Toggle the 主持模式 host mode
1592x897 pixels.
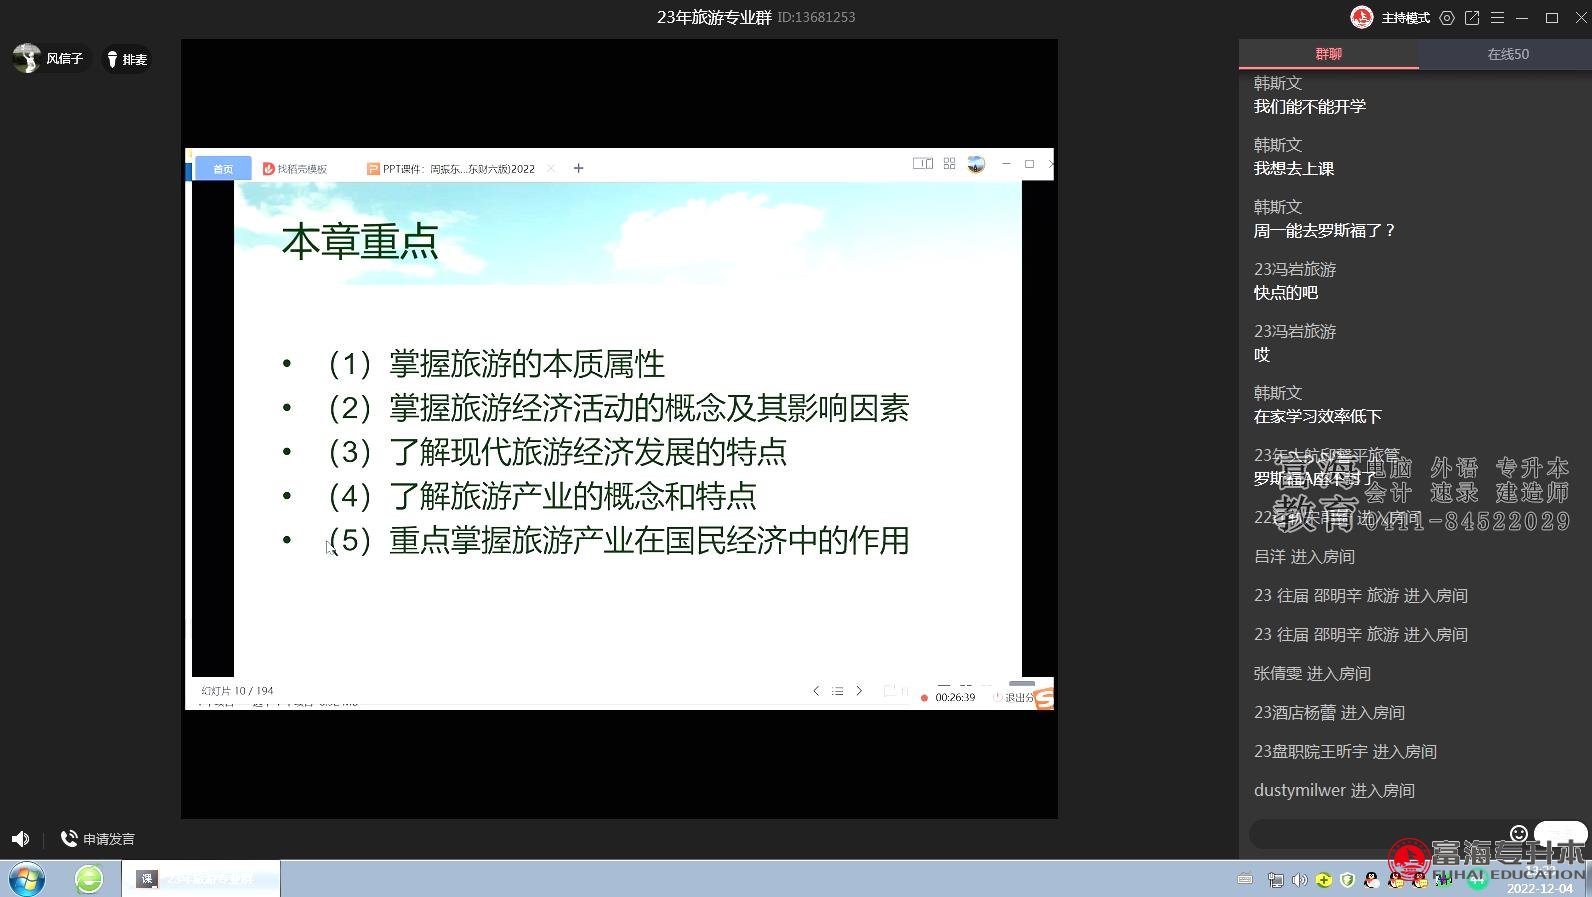click(x=1391, y=18)
